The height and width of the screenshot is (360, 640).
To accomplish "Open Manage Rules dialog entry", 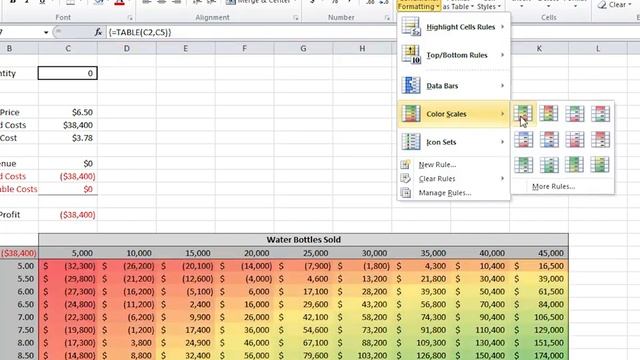I will click(x=453, y=193).
